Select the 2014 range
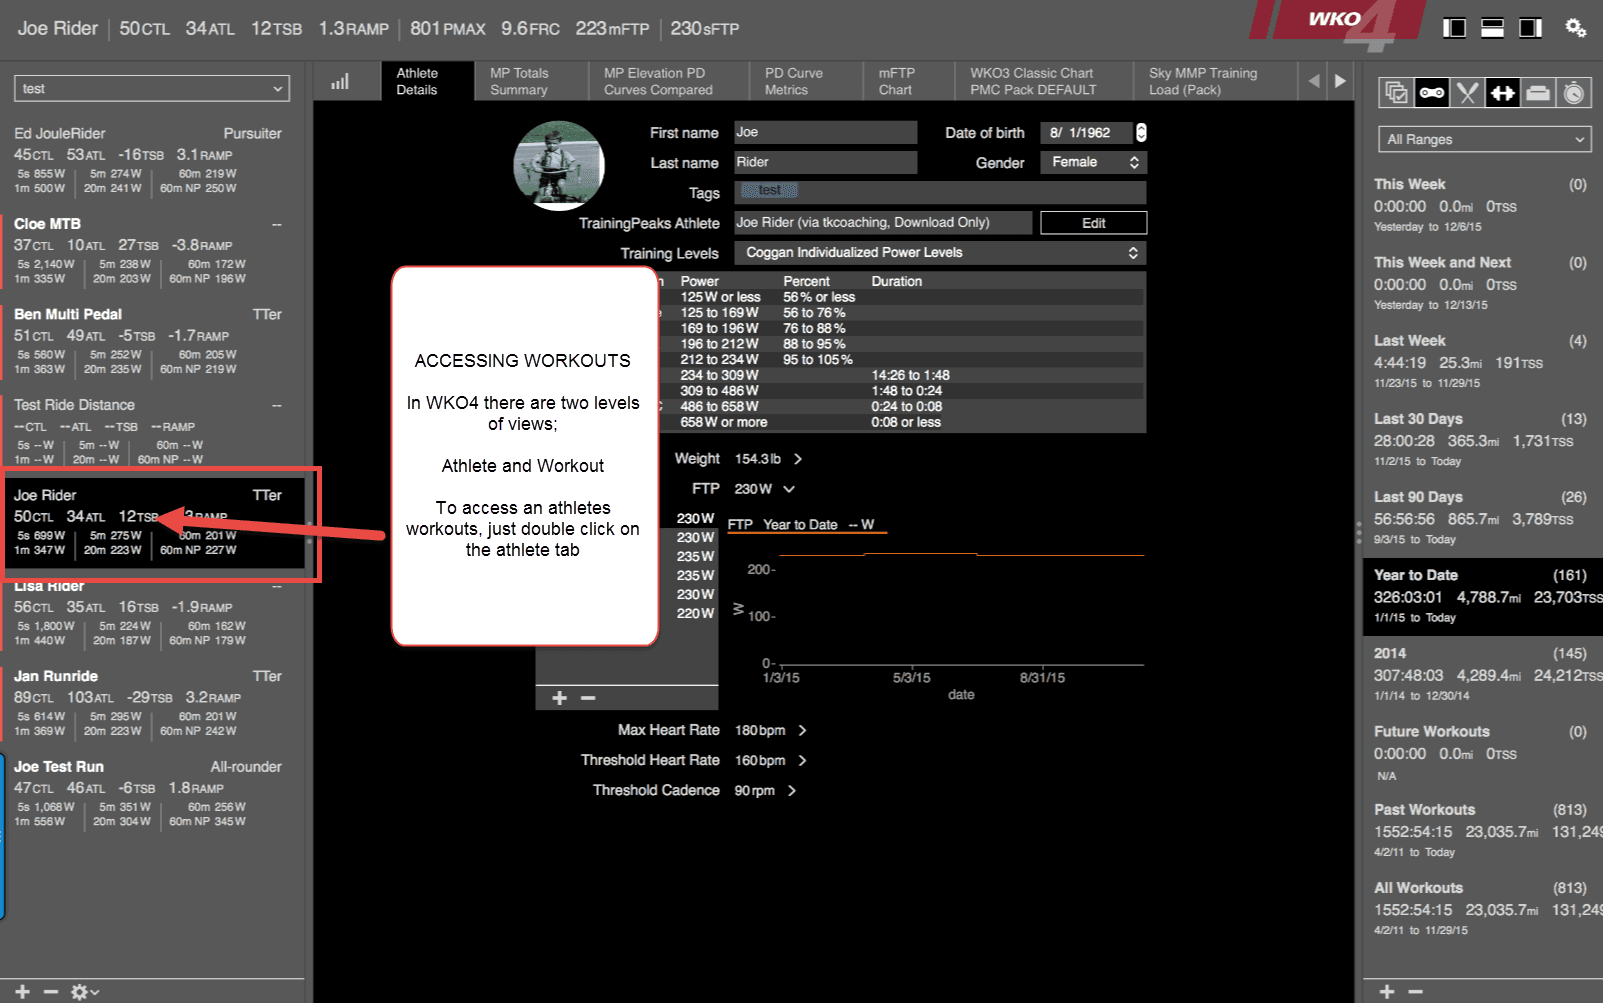The width and height of the screenshot is (1603, 1003). coord(1481,674)
